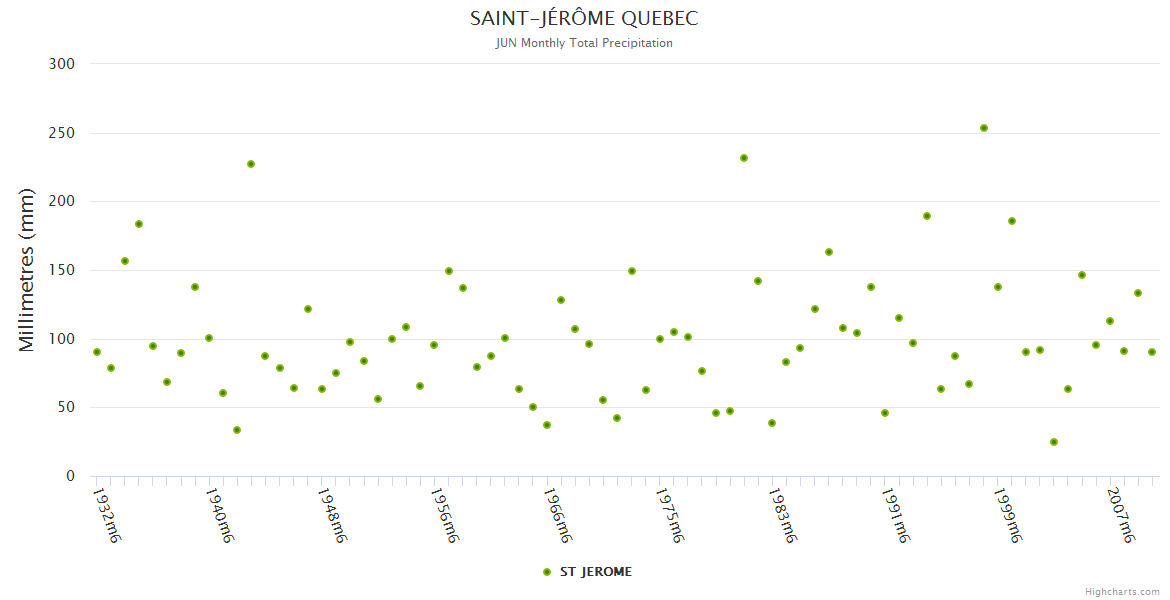Select the rightmost data point on the chart

coord(1152,352)
